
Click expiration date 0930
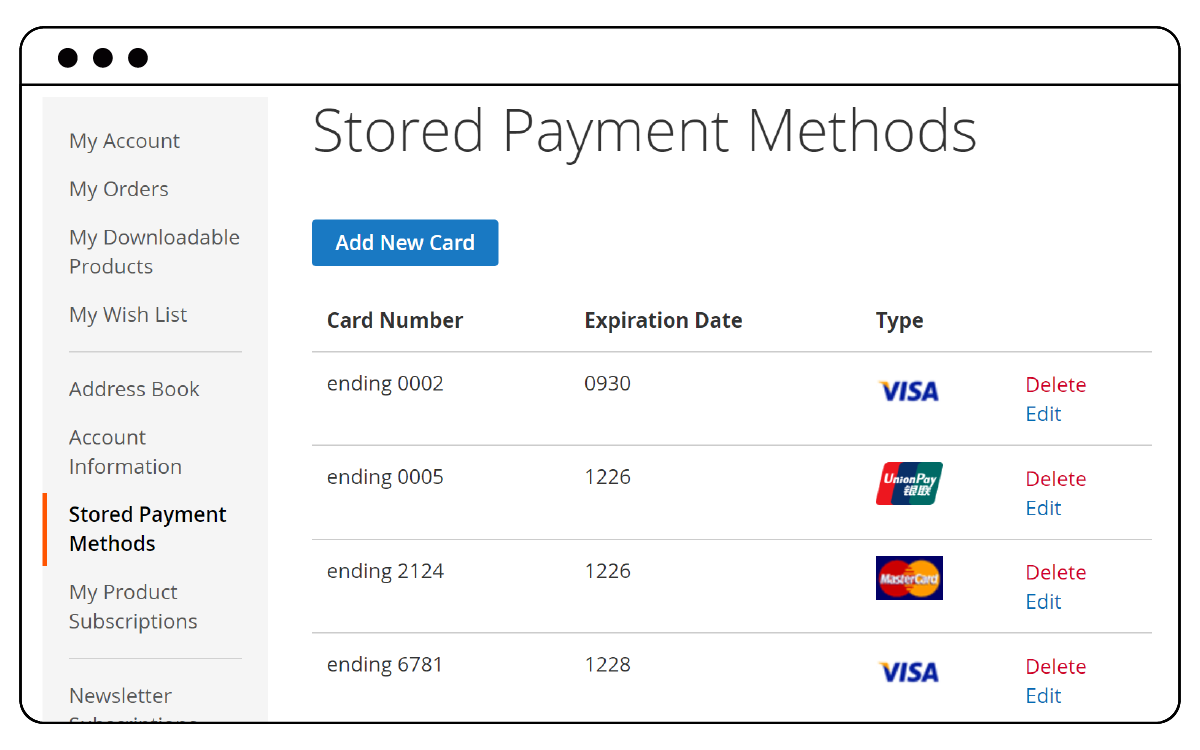(607, 383)
